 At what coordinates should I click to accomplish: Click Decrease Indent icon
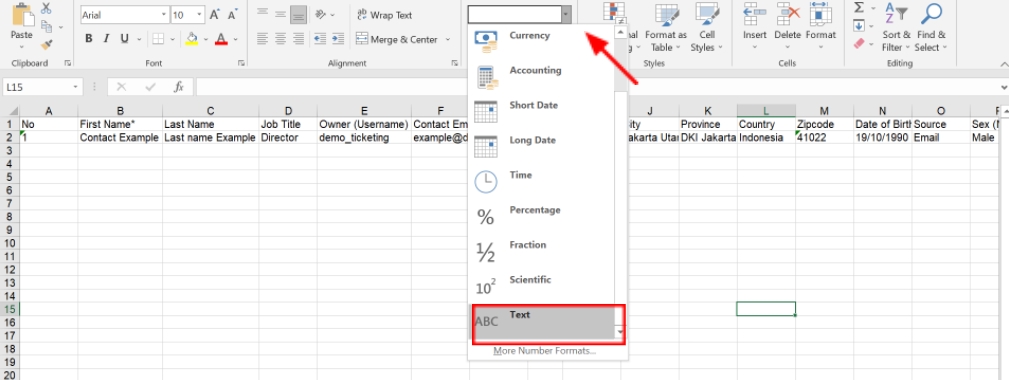click(x=320, y=39)
